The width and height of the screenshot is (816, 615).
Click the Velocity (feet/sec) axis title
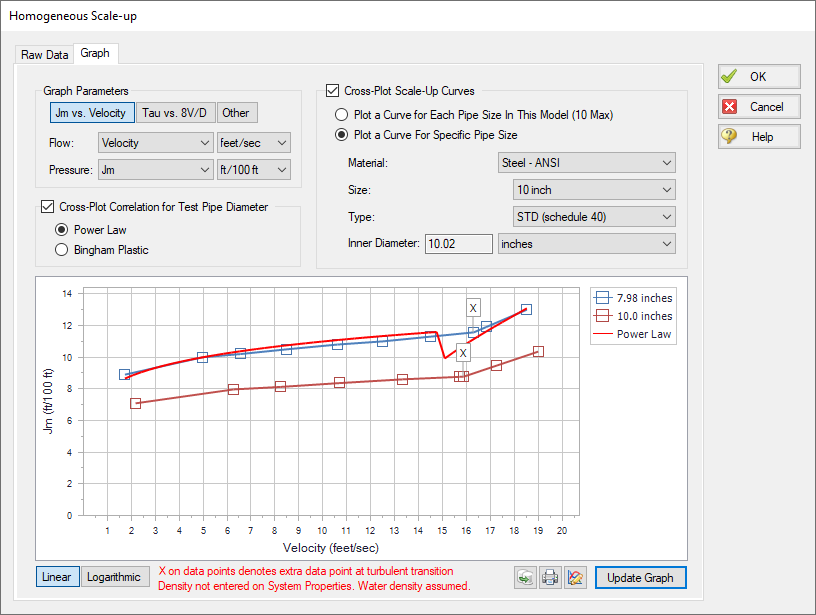[x=330, y=548]
